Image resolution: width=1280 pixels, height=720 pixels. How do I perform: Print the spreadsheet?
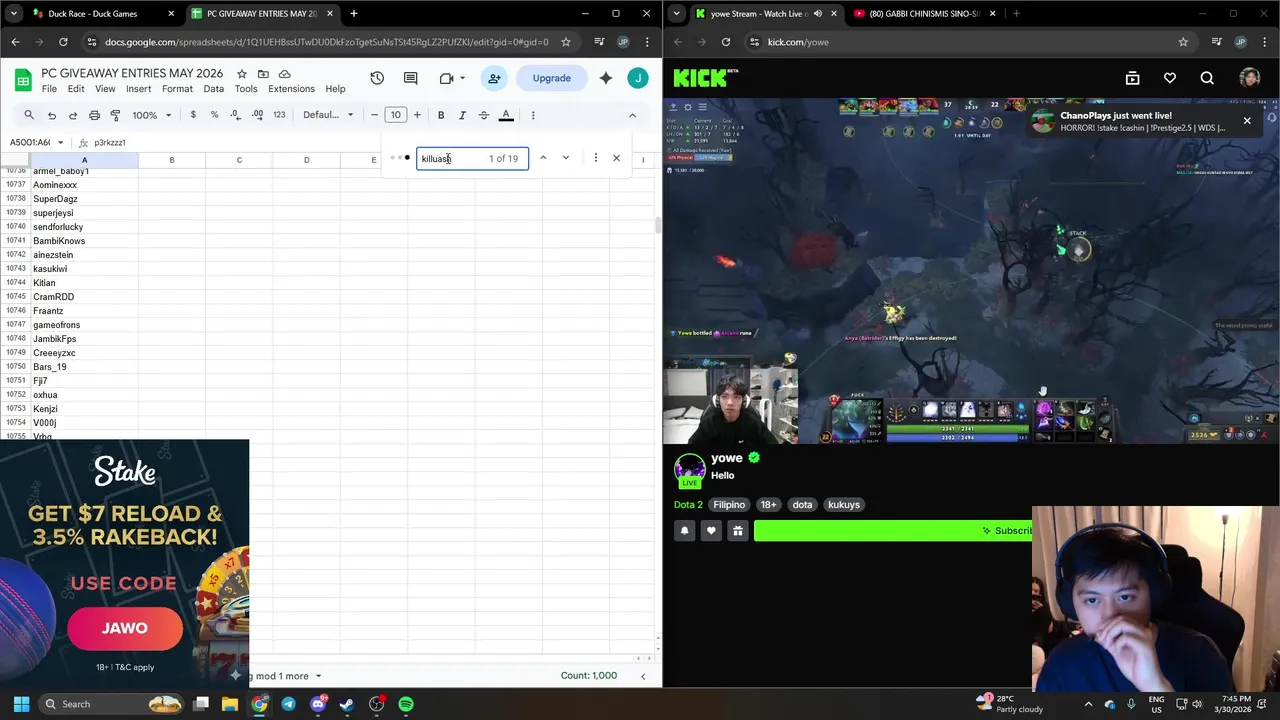(x=94, y=115)
